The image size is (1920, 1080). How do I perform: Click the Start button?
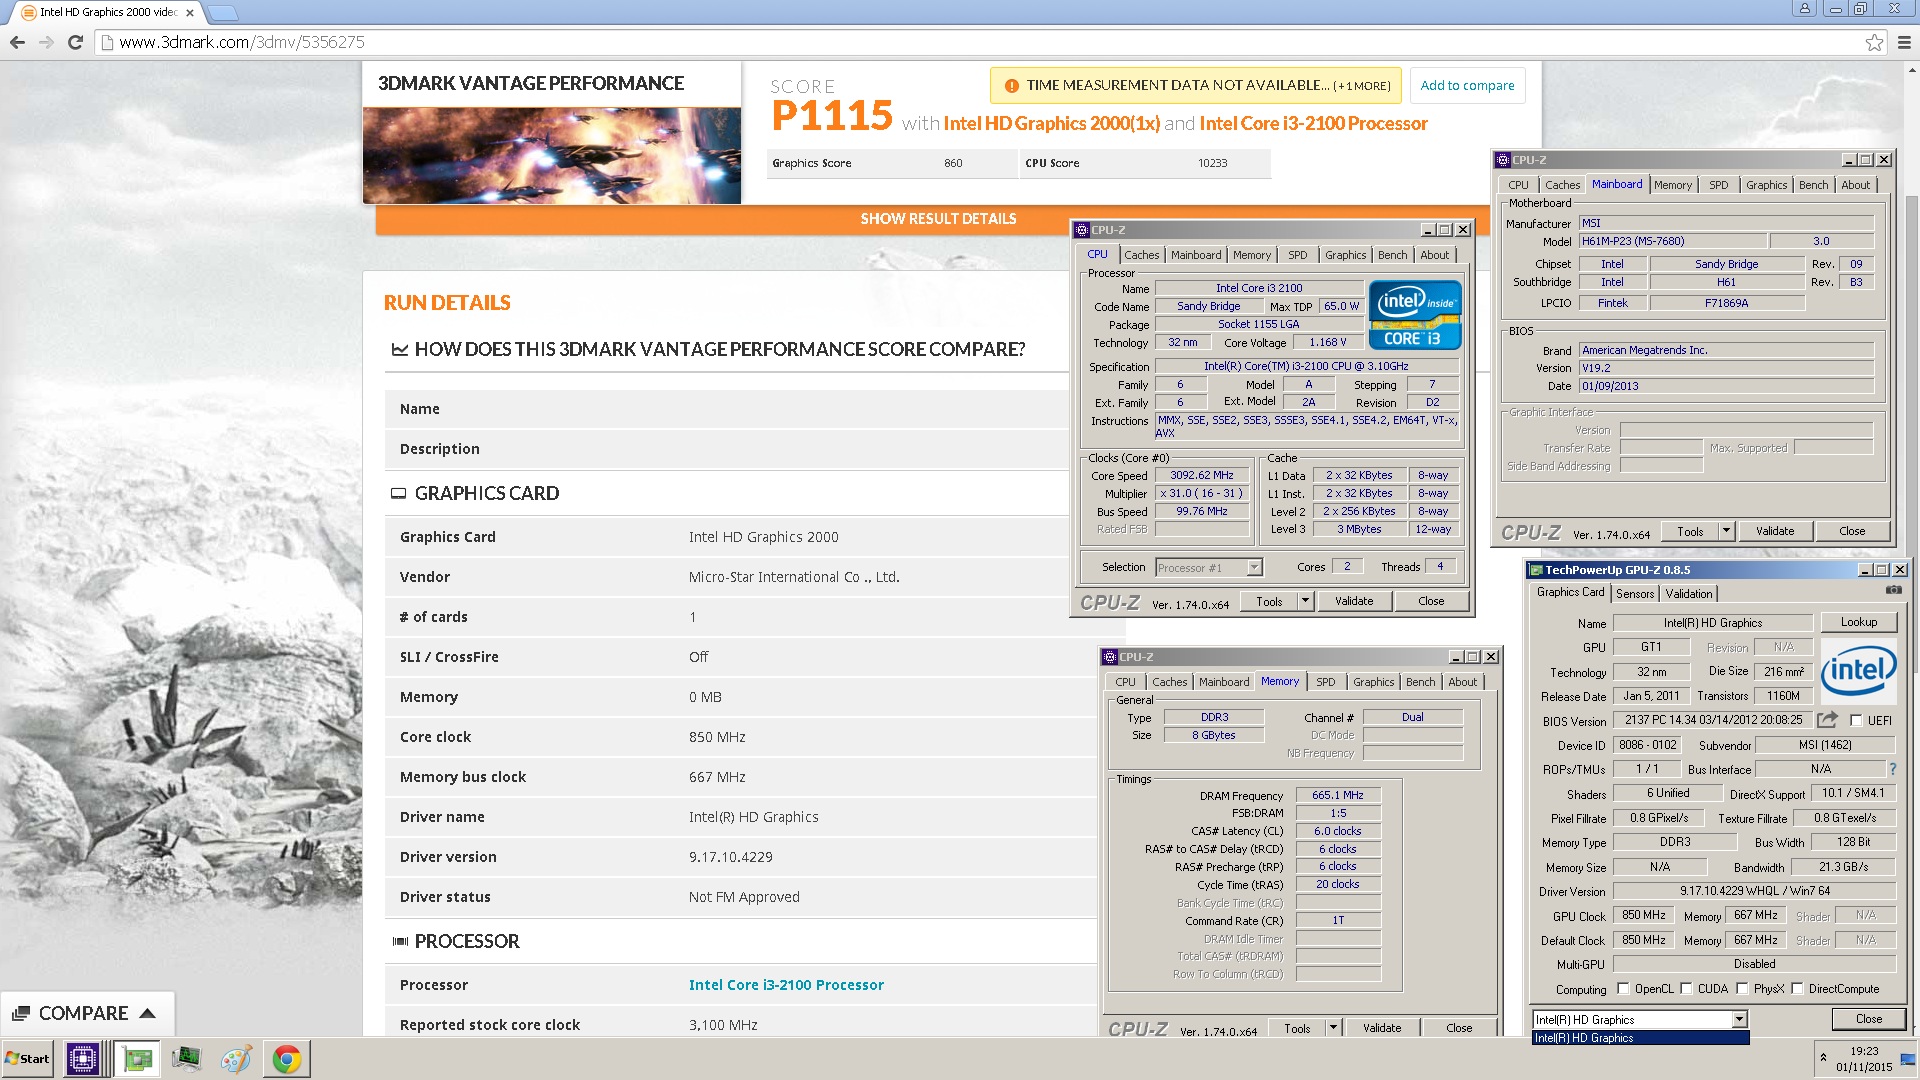(x=27, y=1059)
